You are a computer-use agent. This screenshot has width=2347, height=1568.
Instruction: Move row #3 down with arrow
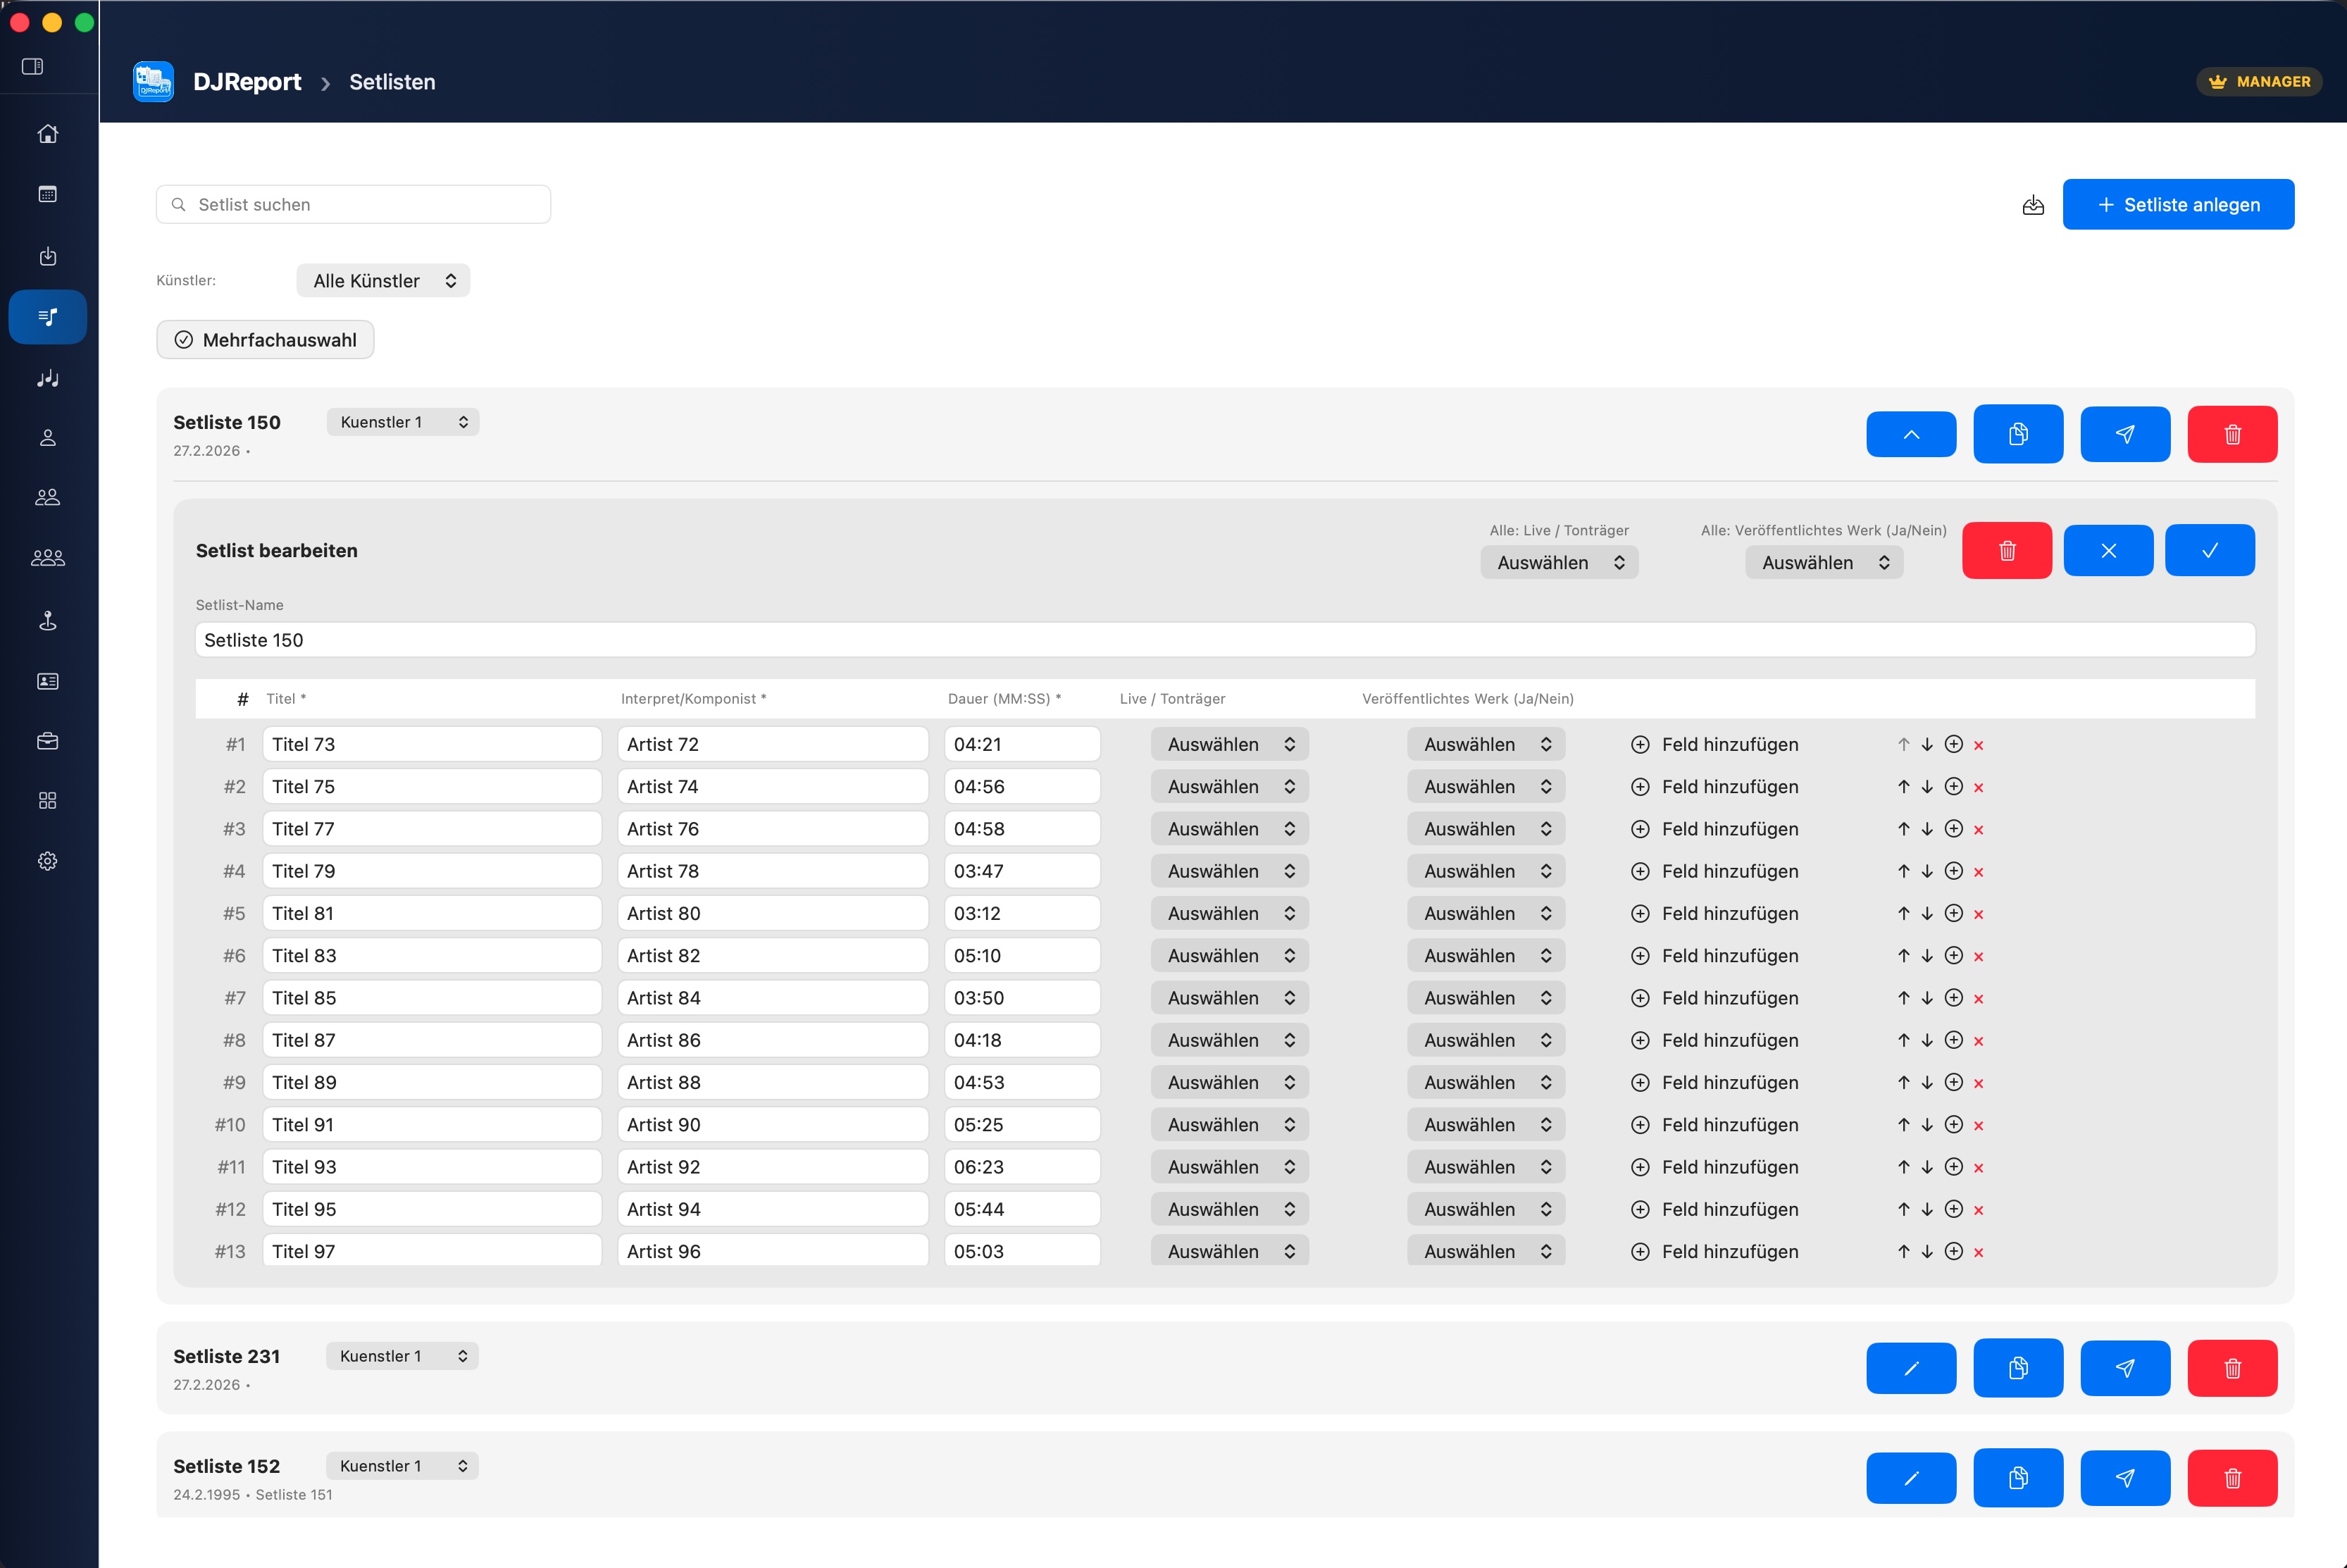pos(1927,829)
